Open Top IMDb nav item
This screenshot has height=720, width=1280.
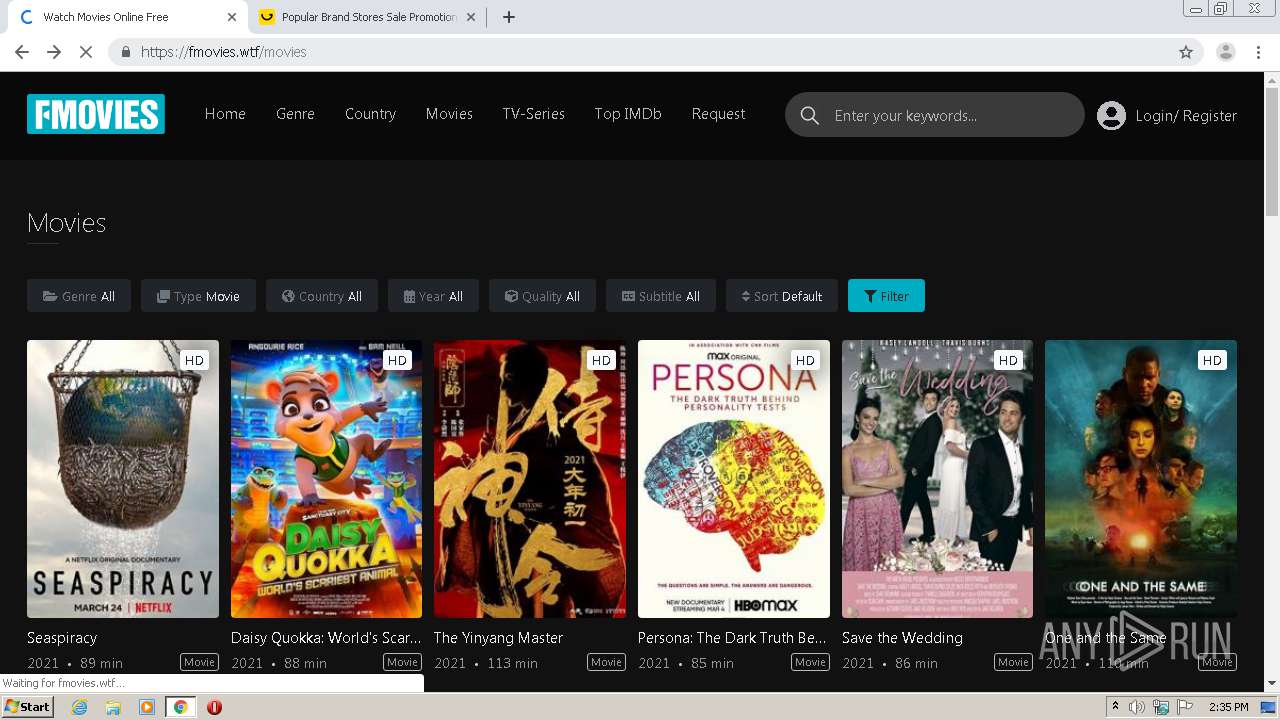point(628,114)
